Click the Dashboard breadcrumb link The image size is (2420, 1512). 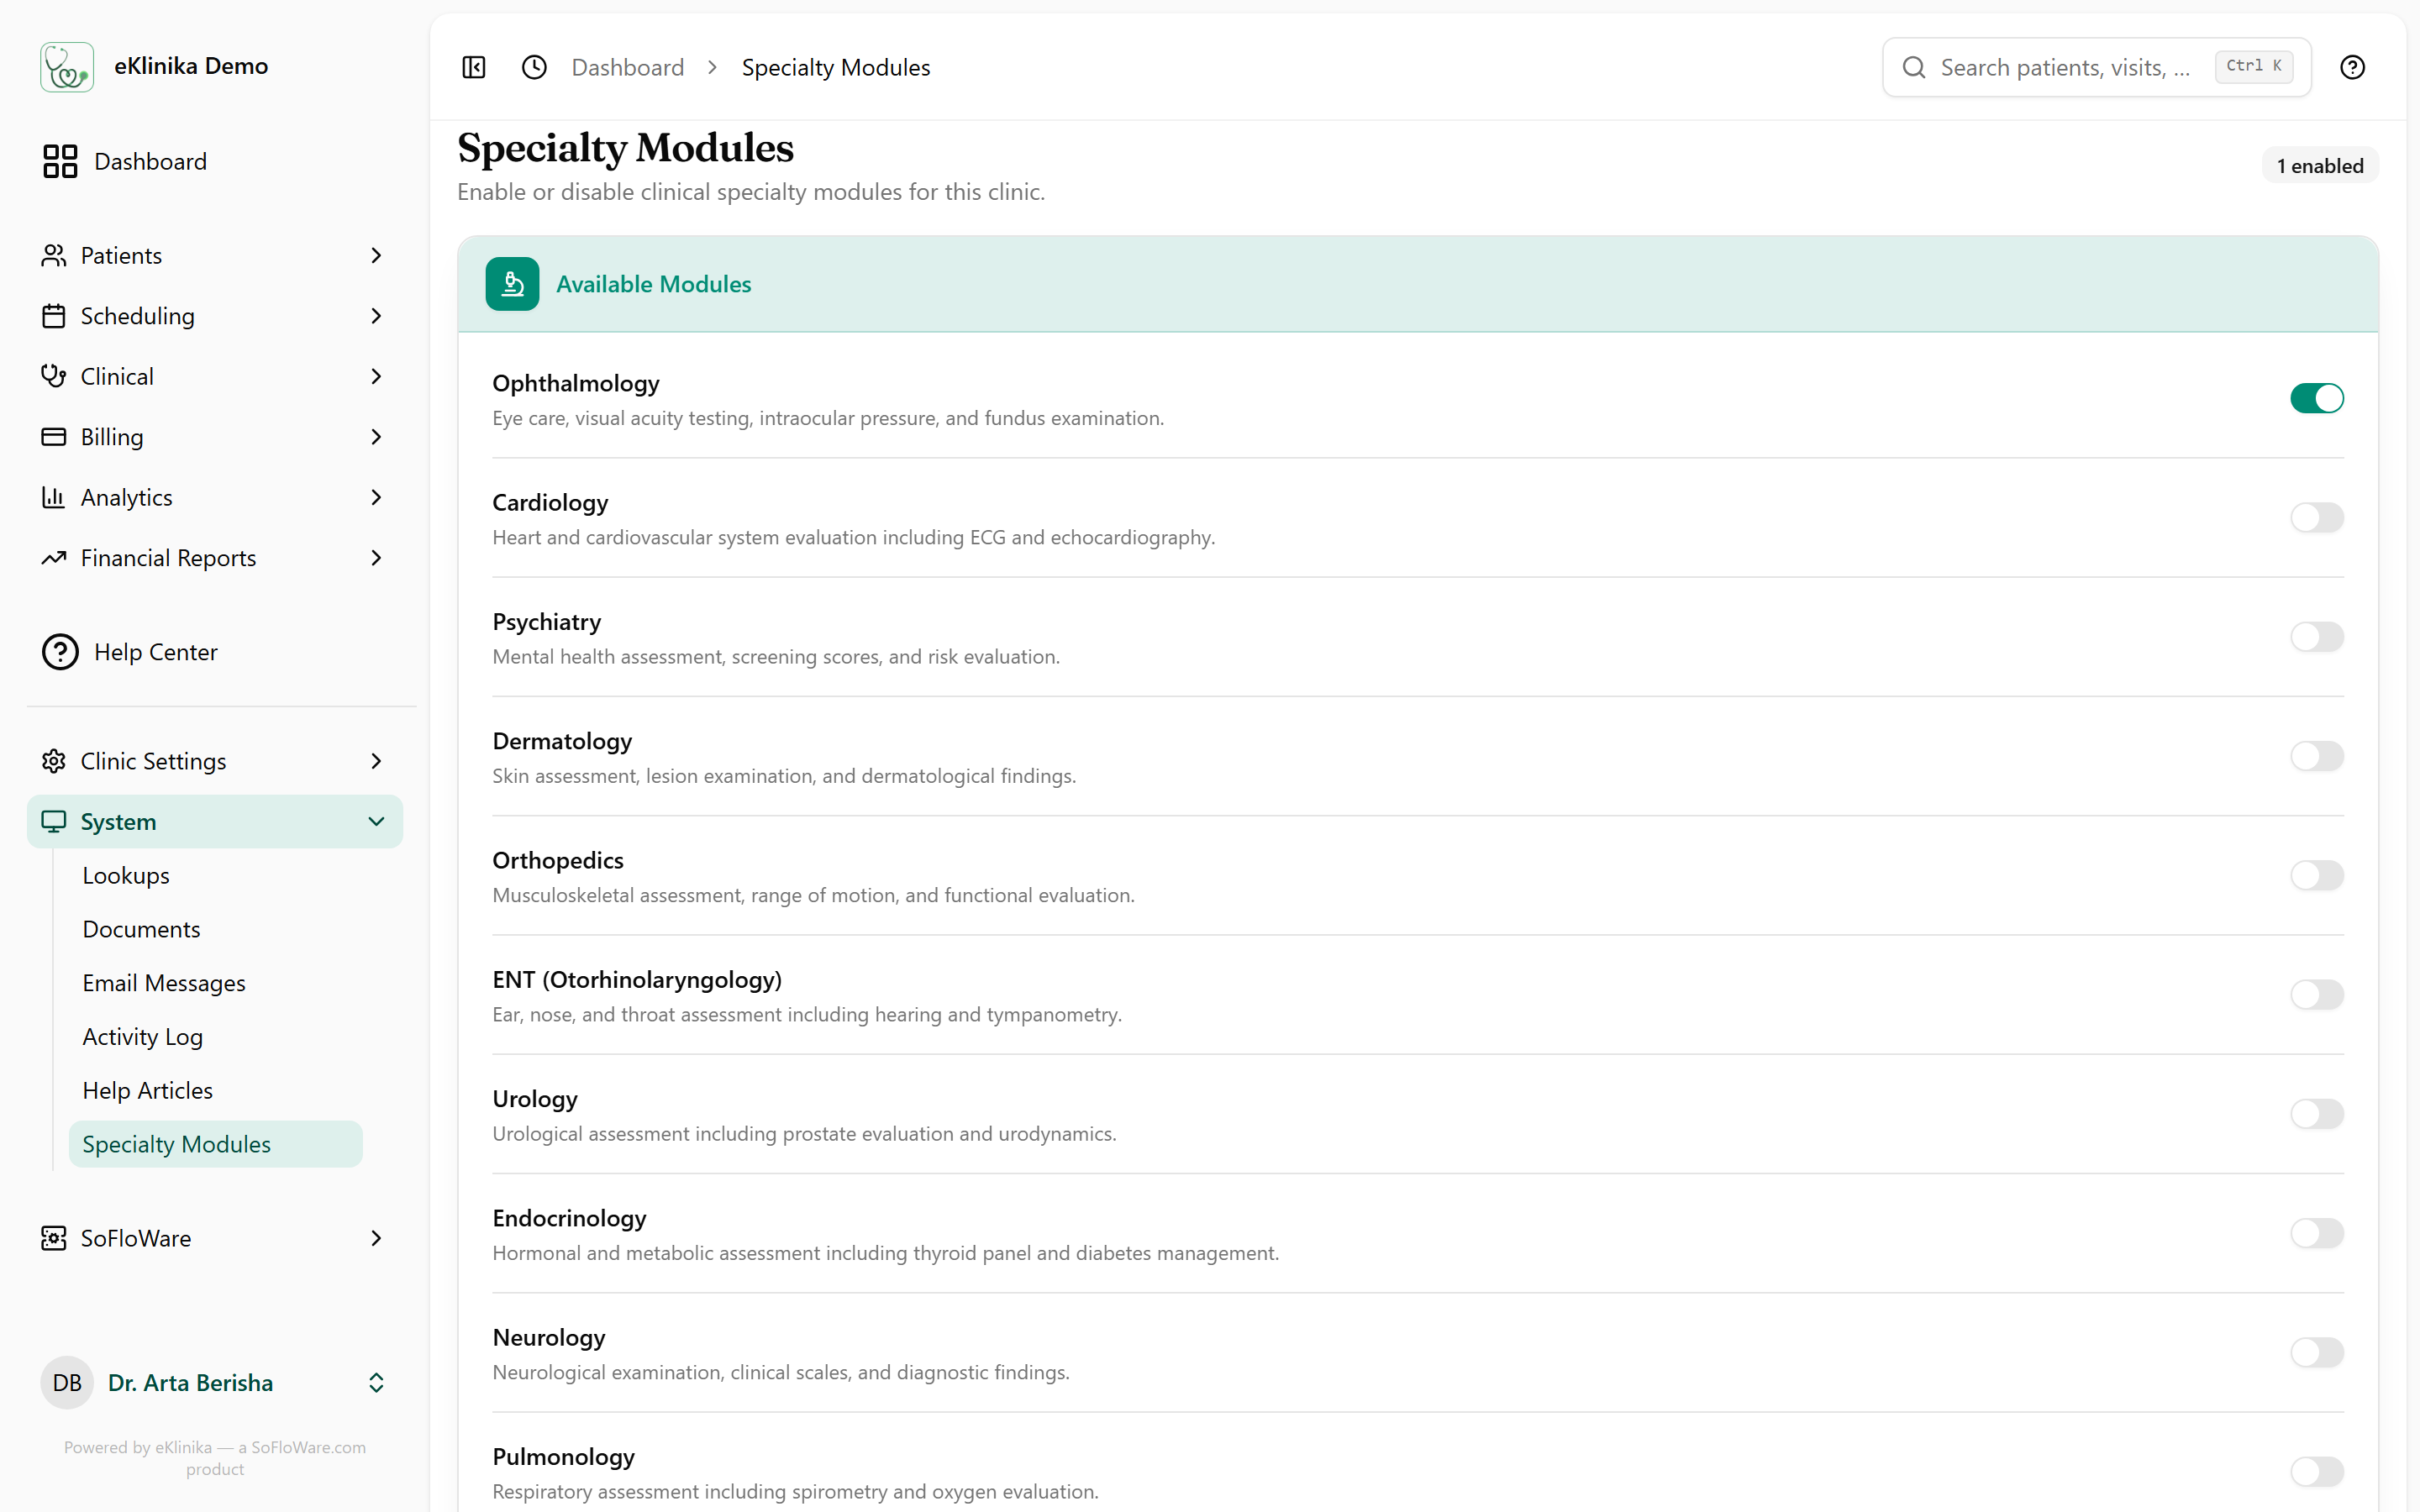click(x=627, y=67)
